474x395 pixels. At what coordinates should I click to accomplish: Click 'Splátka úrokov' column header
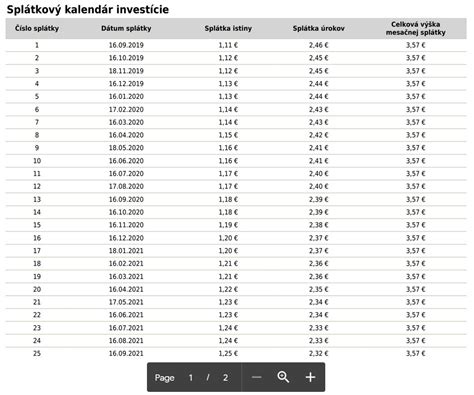coord(318,28)
